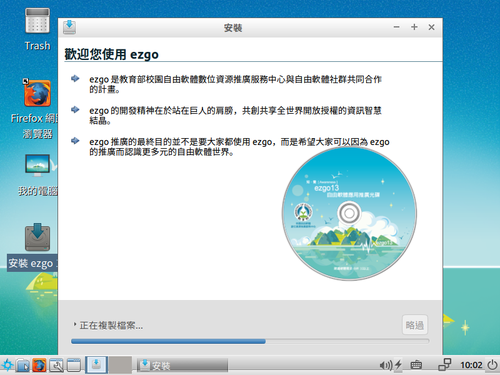
Task: Switch to the second gray workspace in pager
Action: point(120,364)
